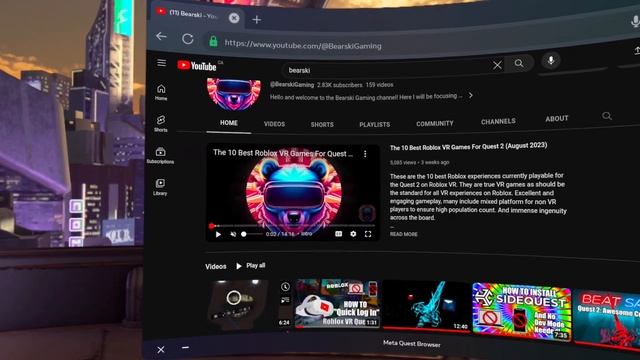Close the Bearski YouTube browser tab
640x360 pixels.
pyautogui.click(x=234, y=18)
